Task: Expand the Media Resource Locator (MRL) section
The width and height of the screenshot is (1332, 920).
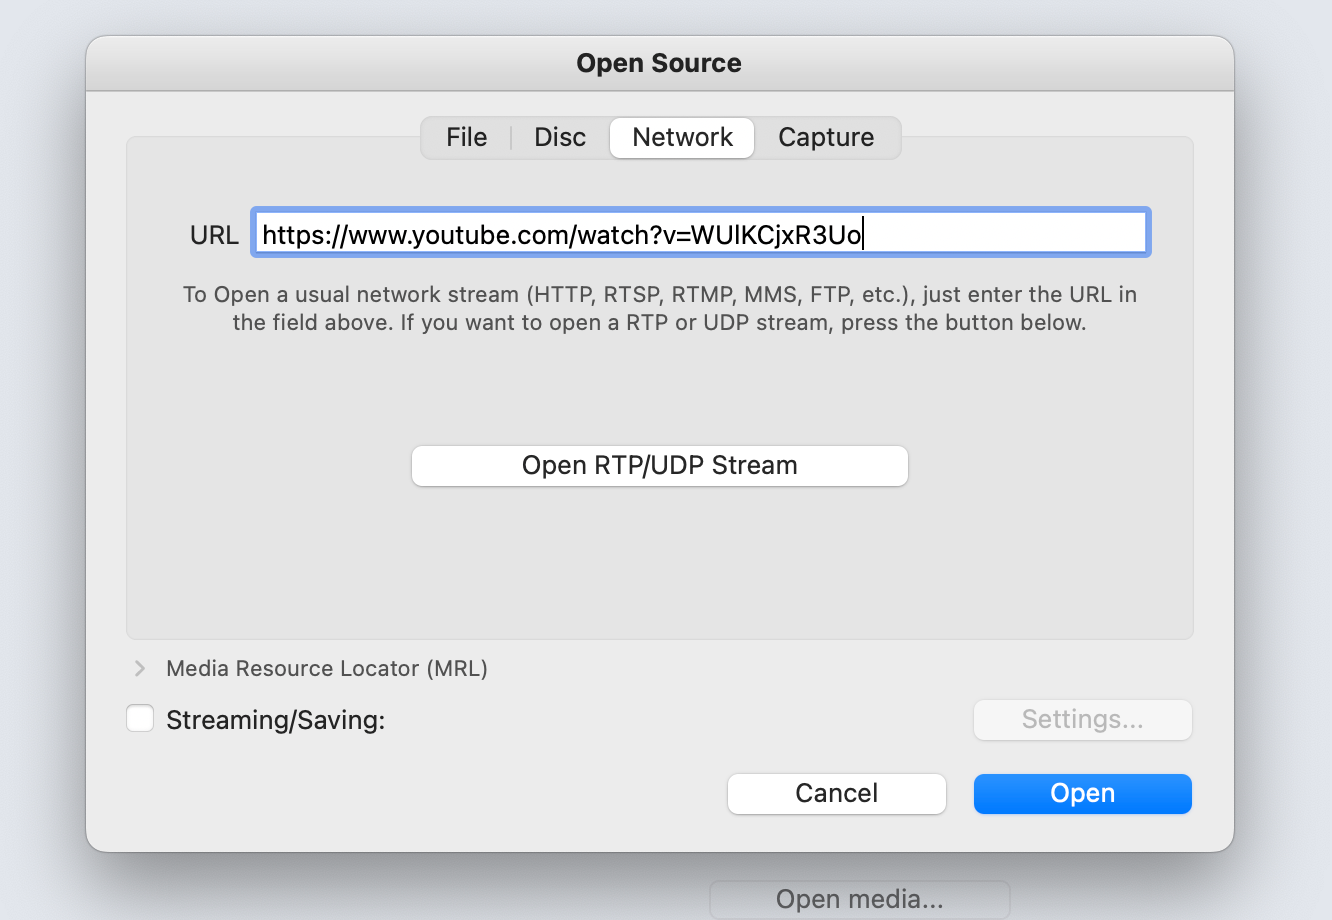Action: click(140, 668)
